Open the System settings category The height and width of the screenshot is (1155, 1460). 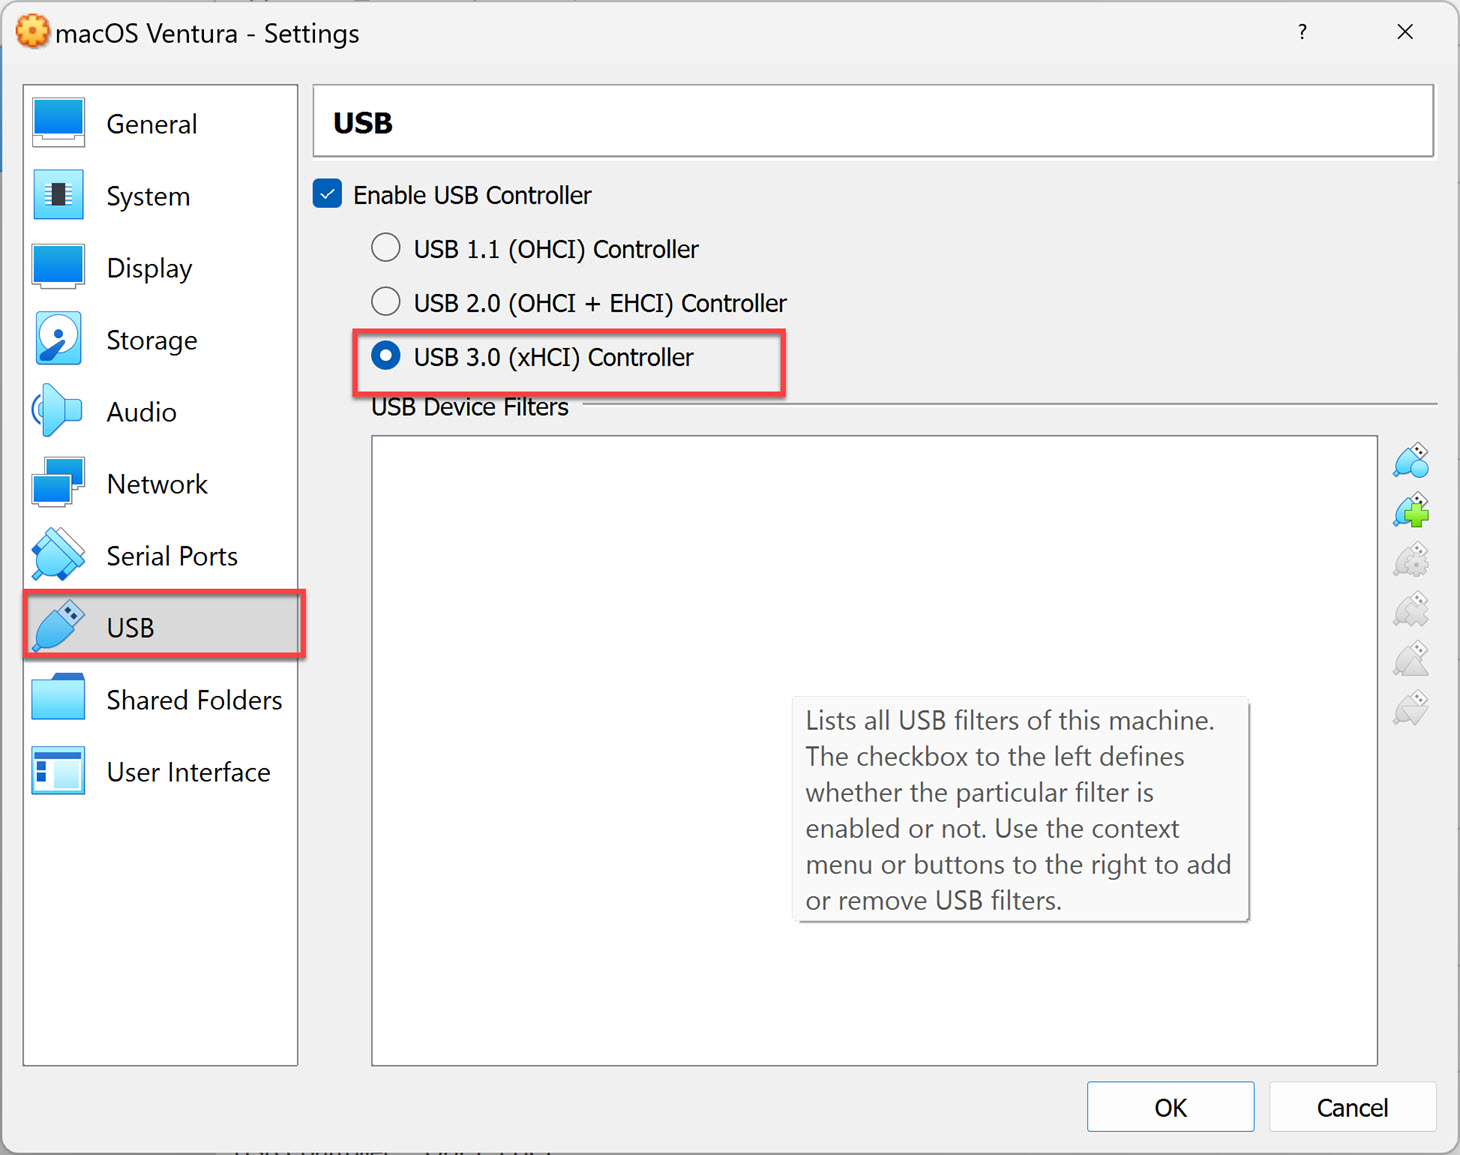point(57,195)
